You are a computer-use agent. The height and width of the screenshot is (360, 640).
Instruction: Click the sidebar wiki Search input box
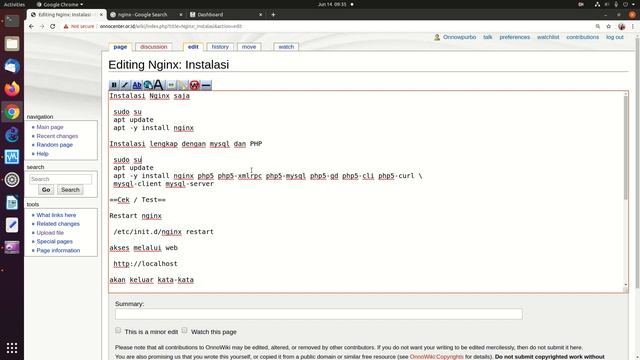coord(60,179)
